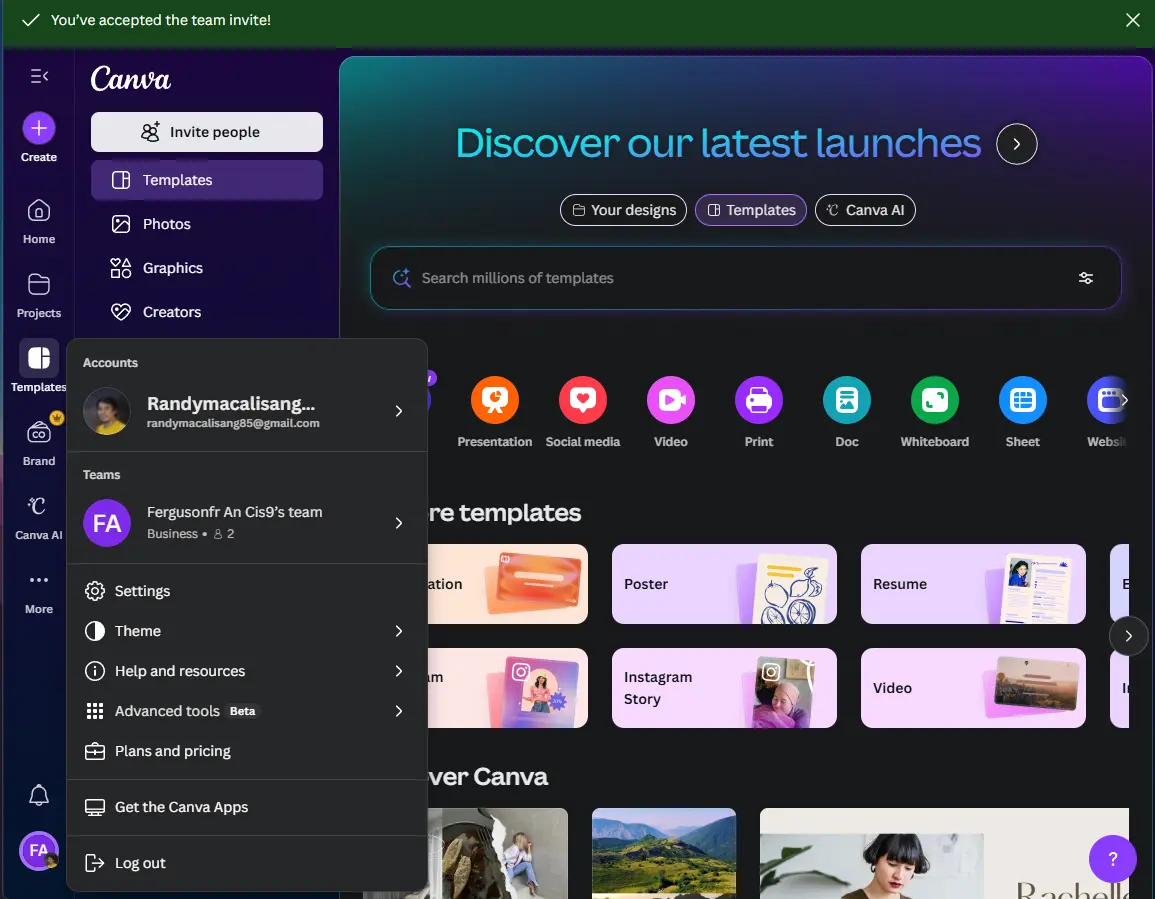Switch to the Randymacalisang account
Viewport: 1155px width, 899px height.
246,411
